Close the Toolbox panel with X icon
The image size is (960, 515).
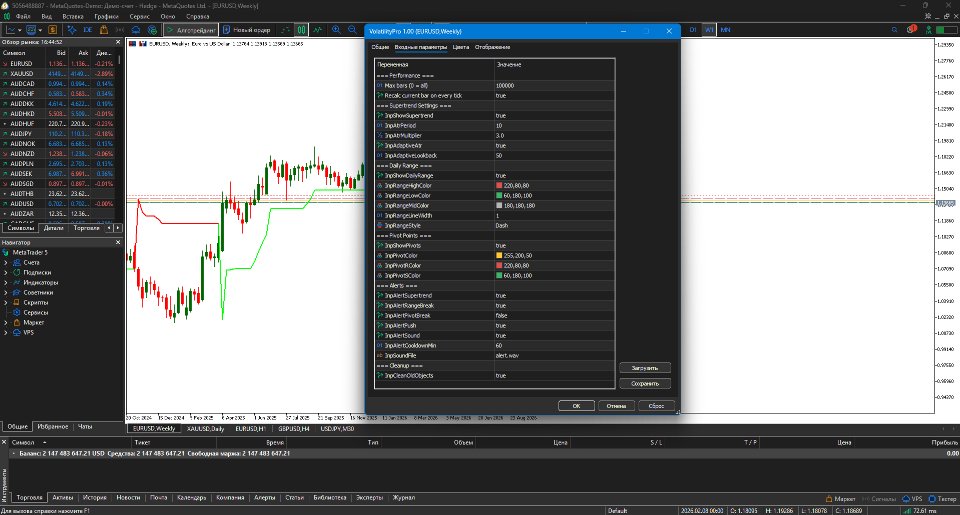pyautogui.click(x=4, y=442)
